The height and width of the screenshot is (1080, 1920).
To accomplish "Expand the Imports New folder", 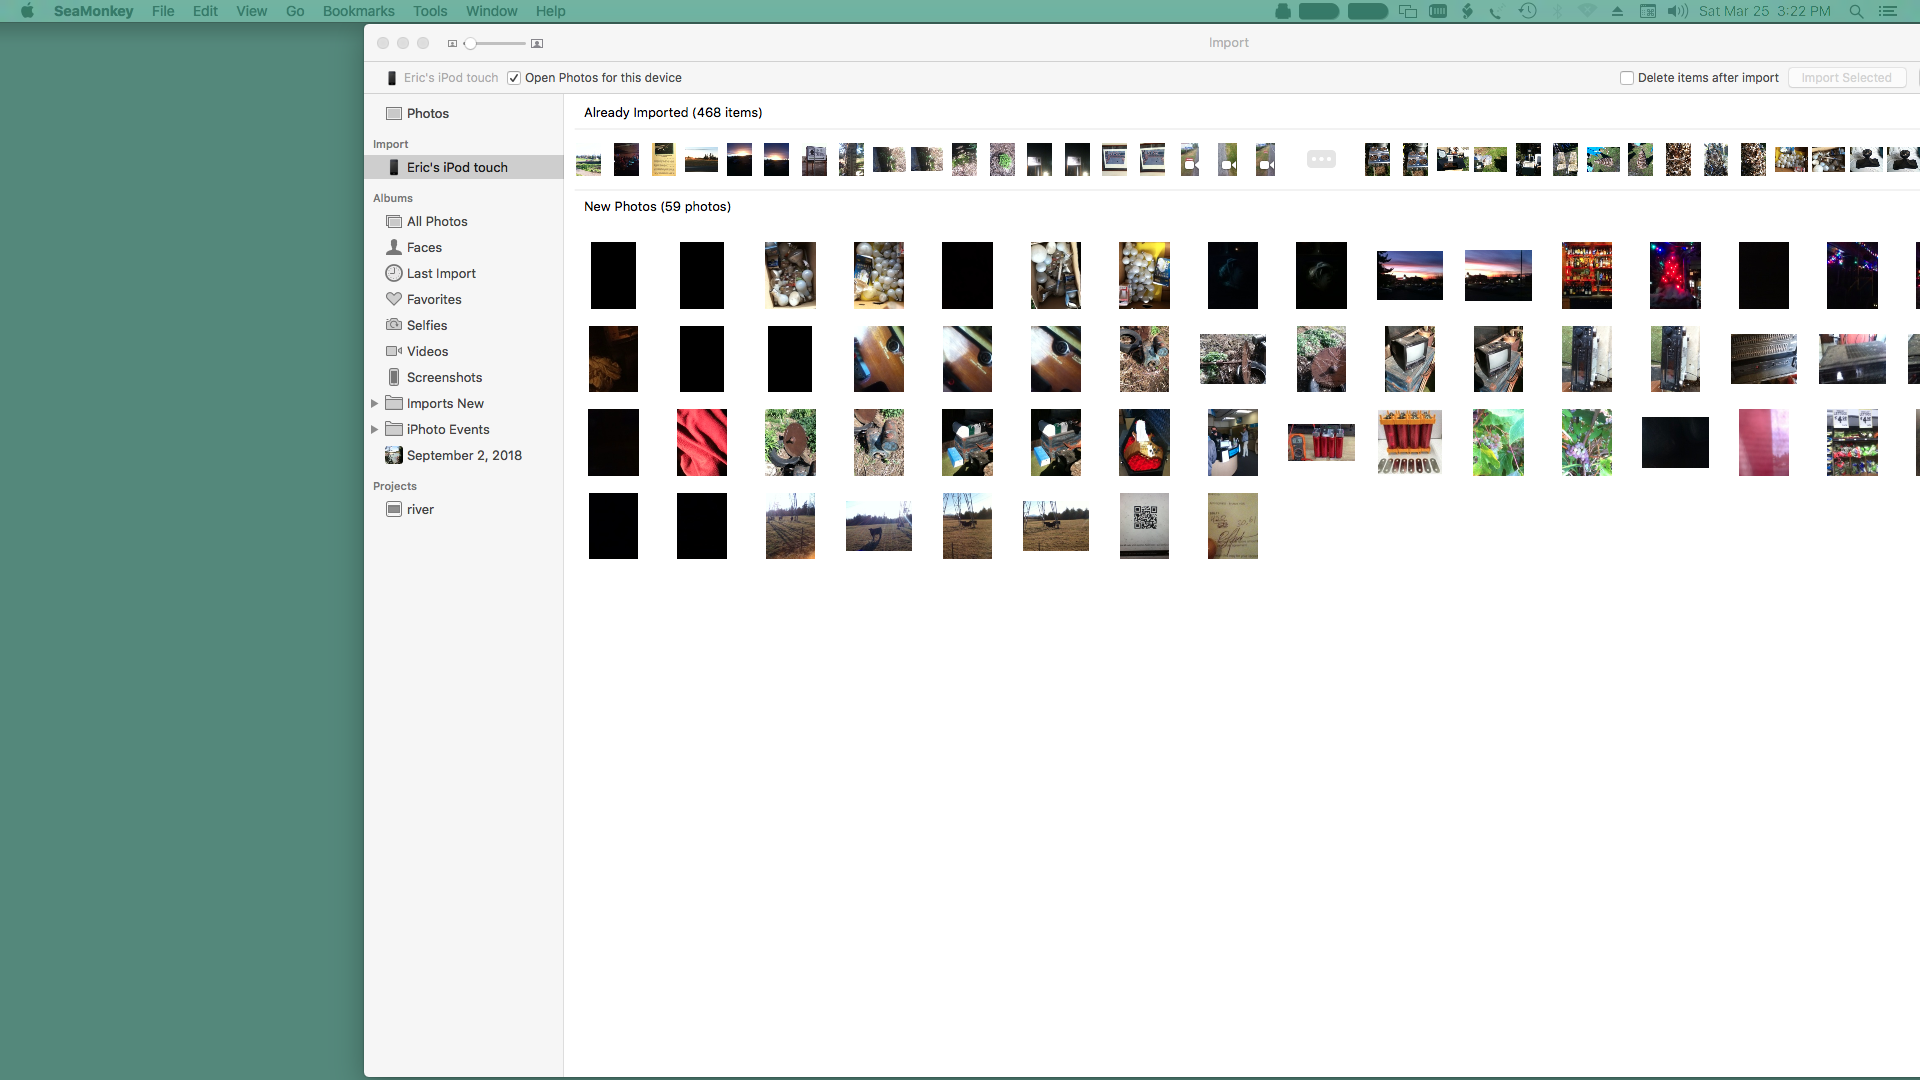I will pos(375,403).
